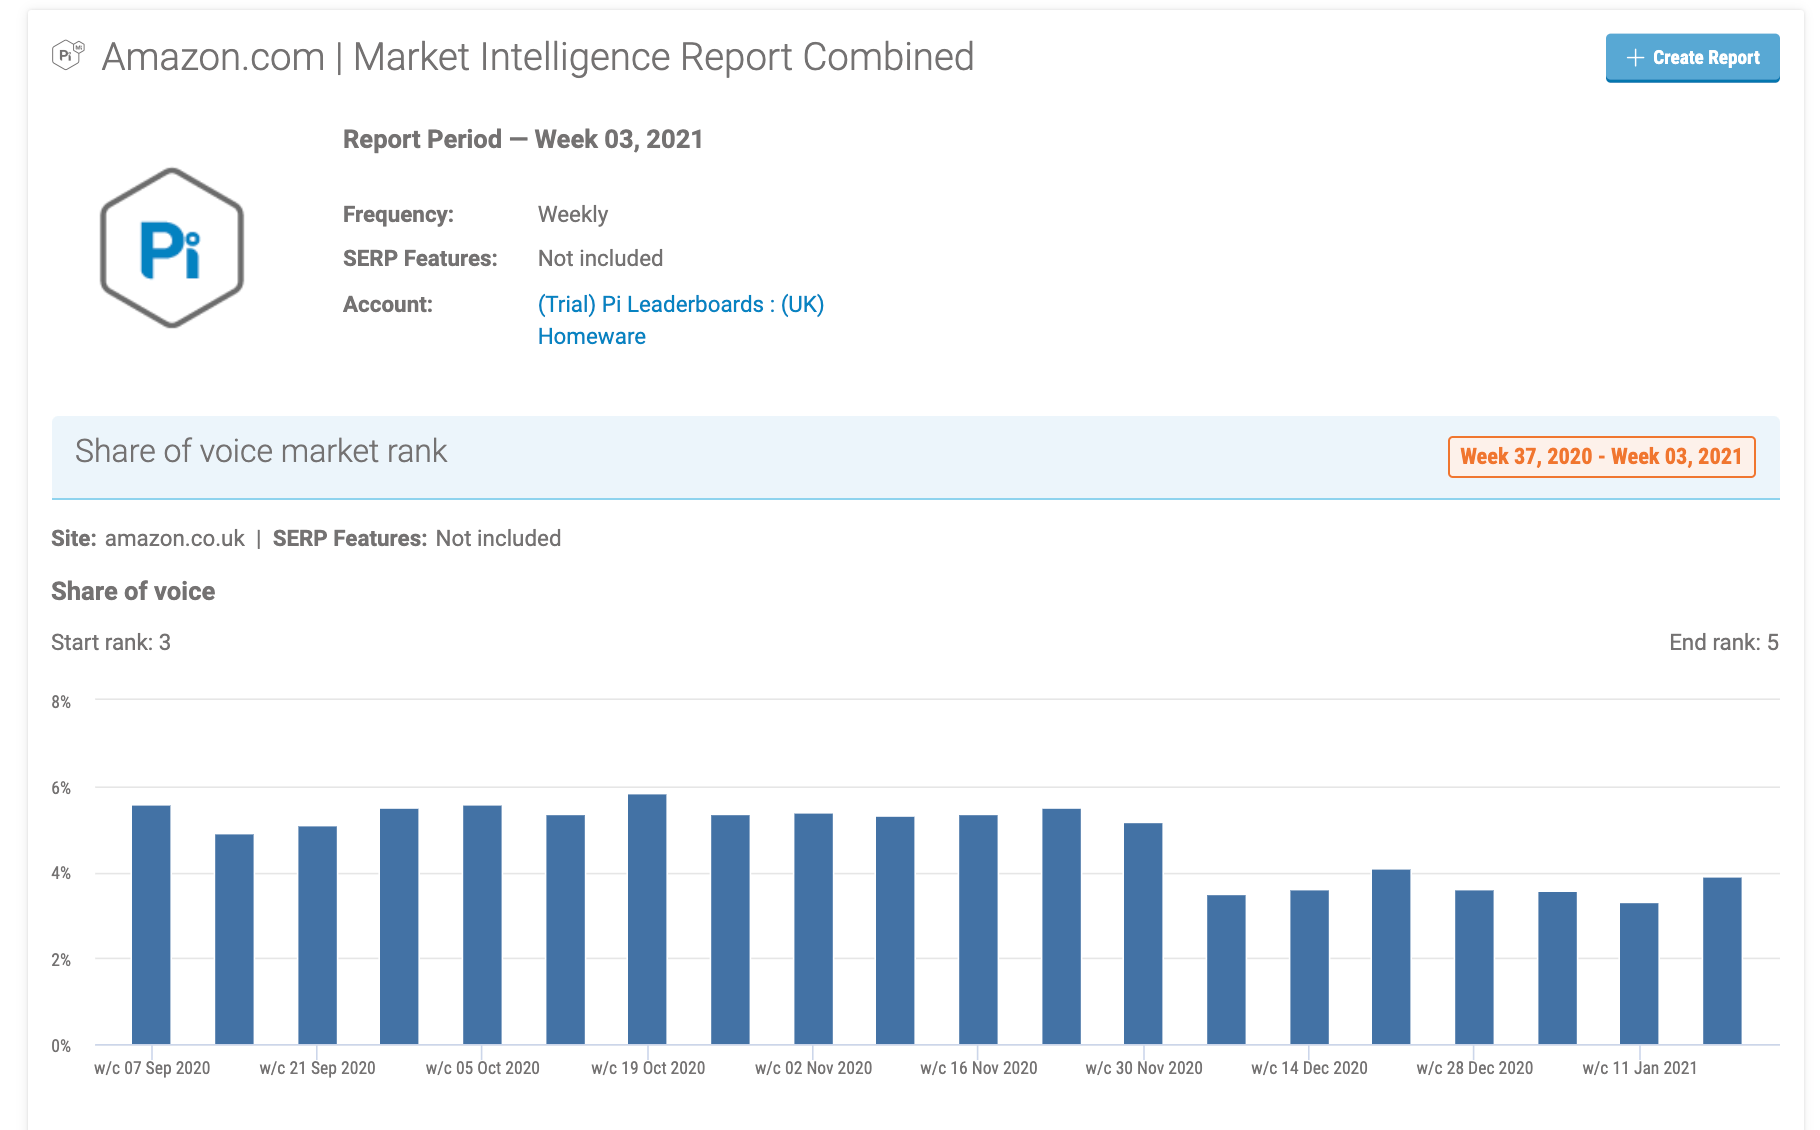1820x1130 pixels.
Task: Select the bar for w/c 05 Oct 2020
Action: tap(482, 925)
